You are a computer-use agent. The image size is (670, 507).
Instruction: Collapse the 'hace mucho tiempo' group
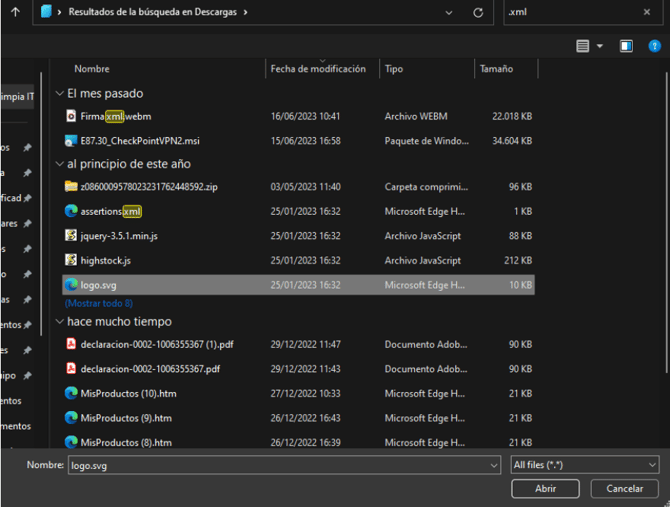click(59, 322)
